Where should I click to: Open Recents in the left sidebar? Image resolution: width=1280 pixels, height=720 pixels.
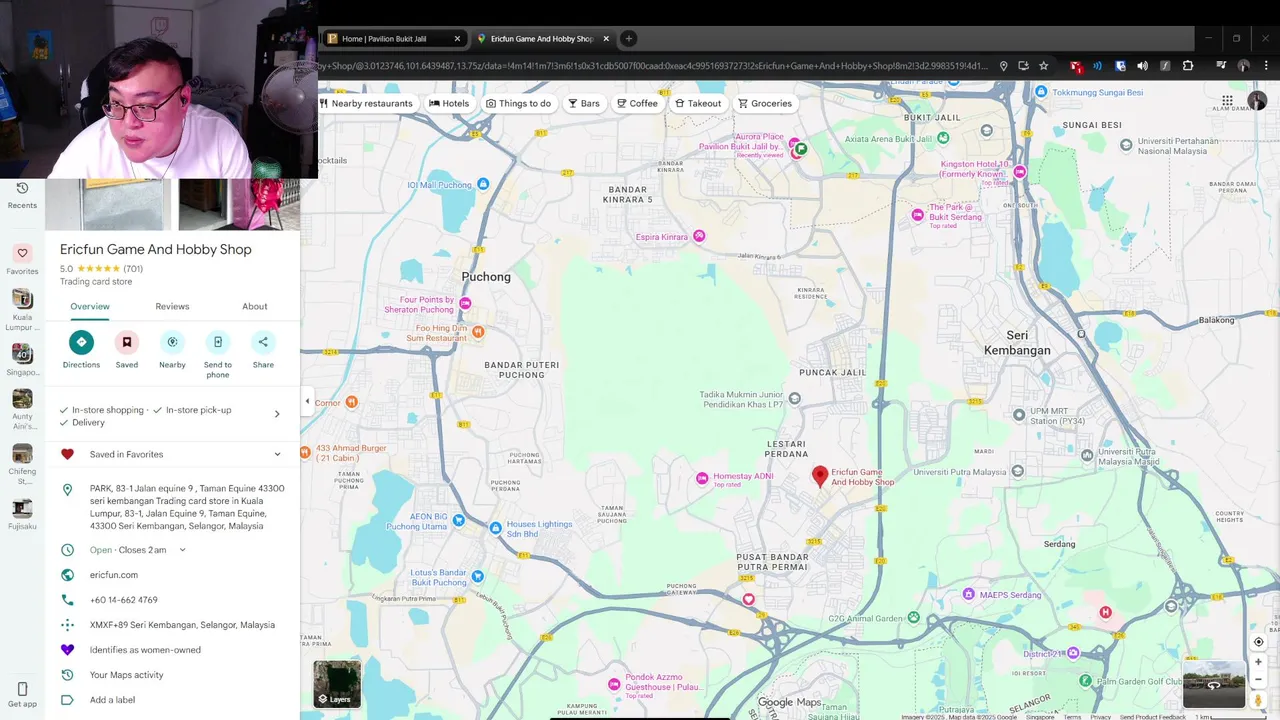tap(22, 195)
